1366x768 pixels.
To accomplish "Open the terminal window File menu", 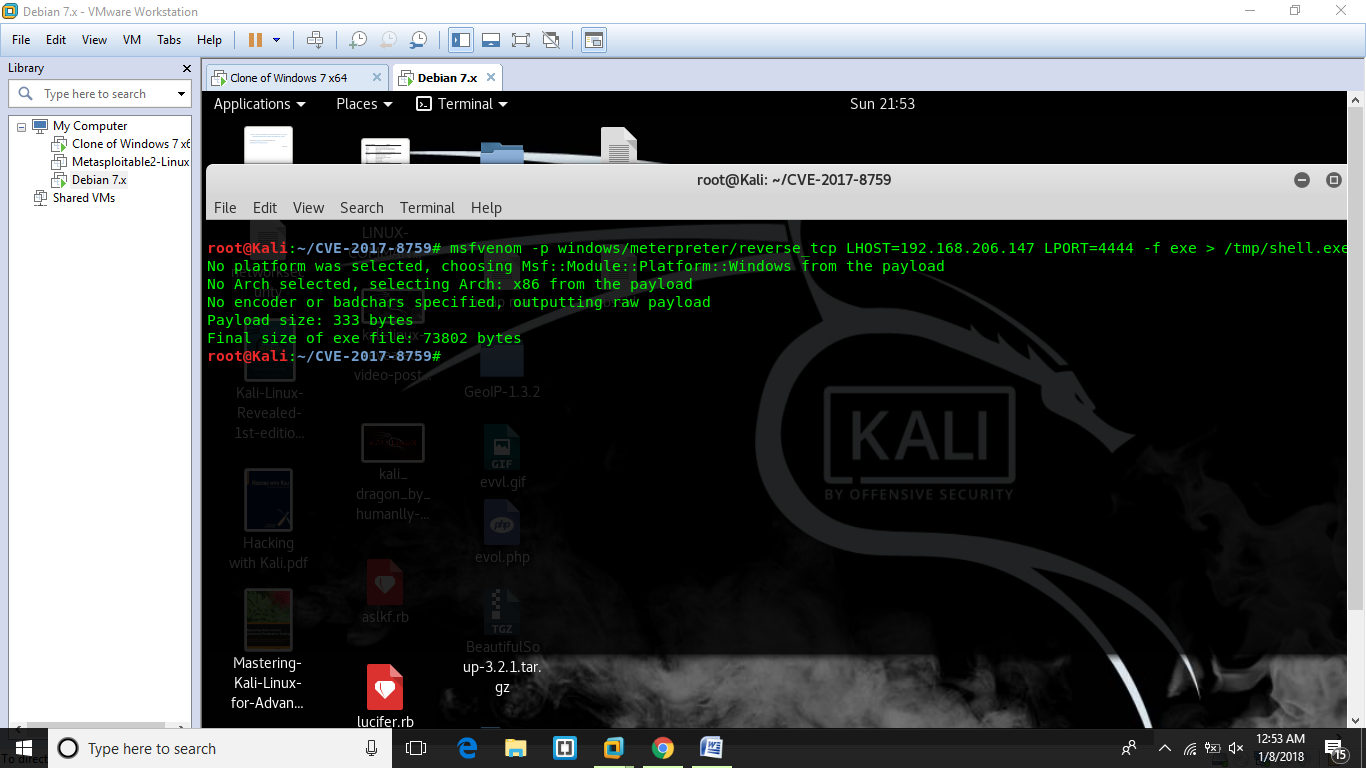I will (225, 208).
